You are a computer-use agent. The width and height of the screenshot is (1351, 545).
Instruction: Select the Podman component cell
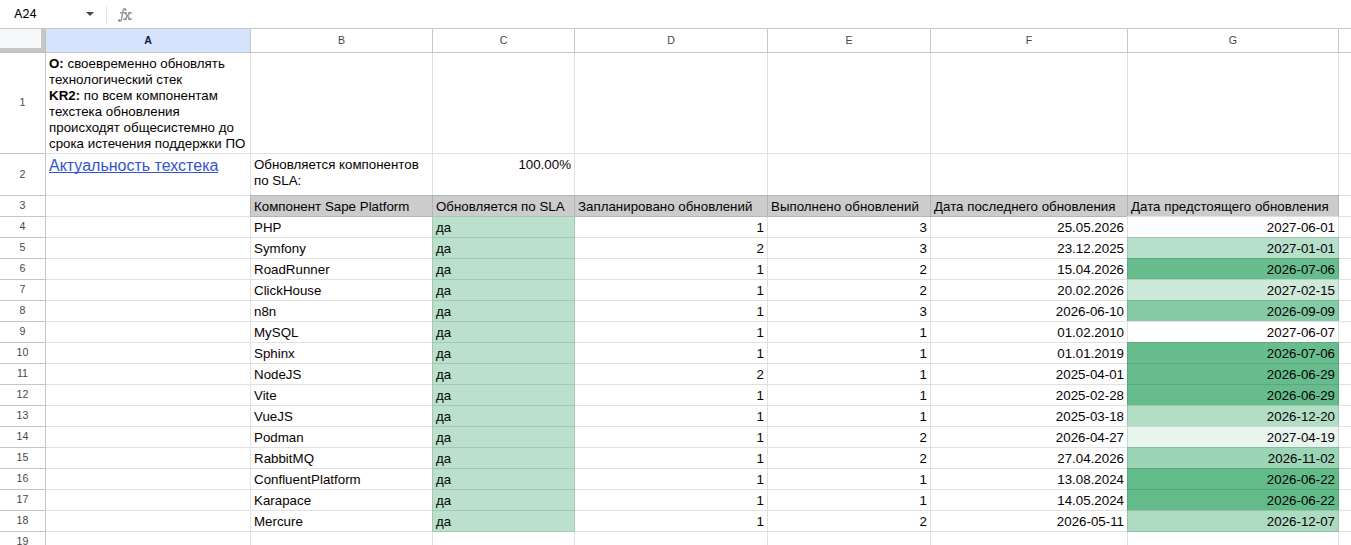point(341,437)
